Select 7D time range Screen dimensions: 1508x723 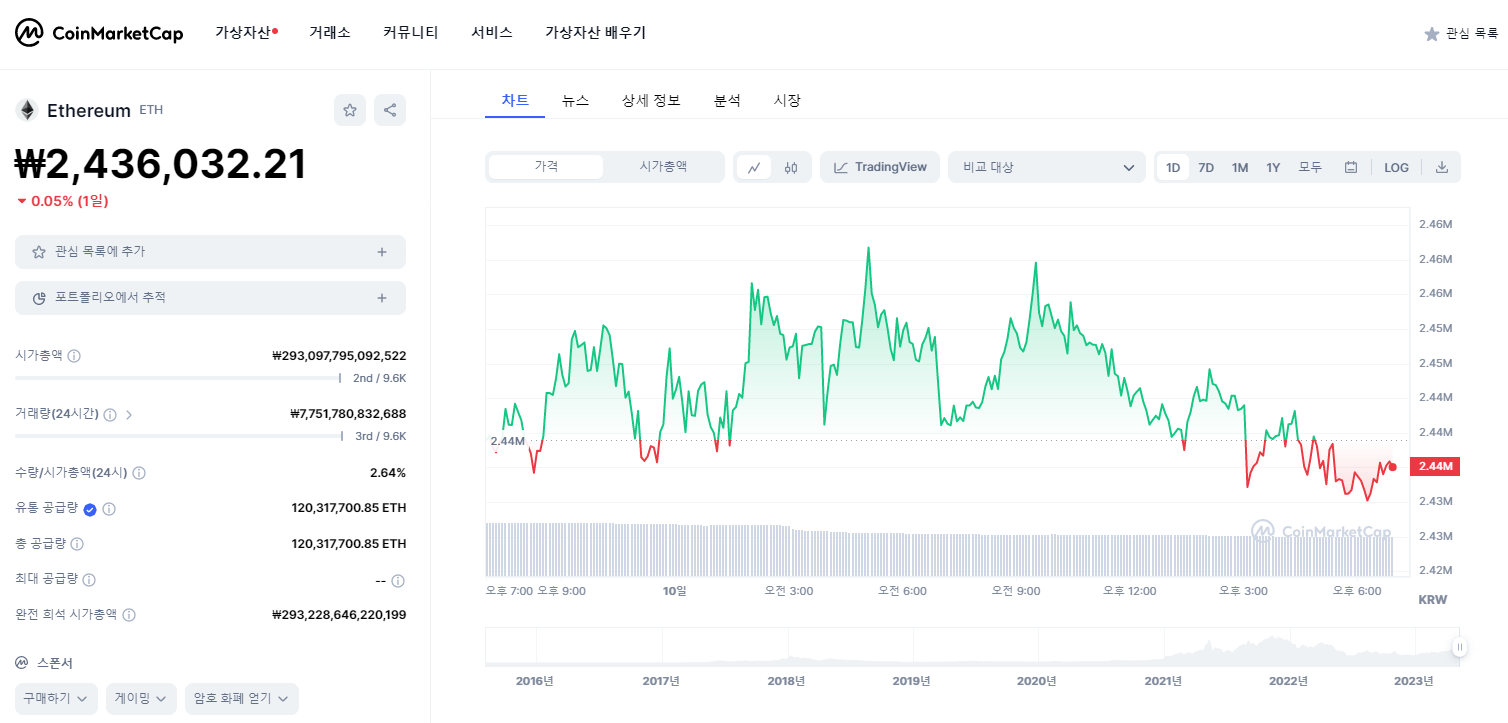1206,167
